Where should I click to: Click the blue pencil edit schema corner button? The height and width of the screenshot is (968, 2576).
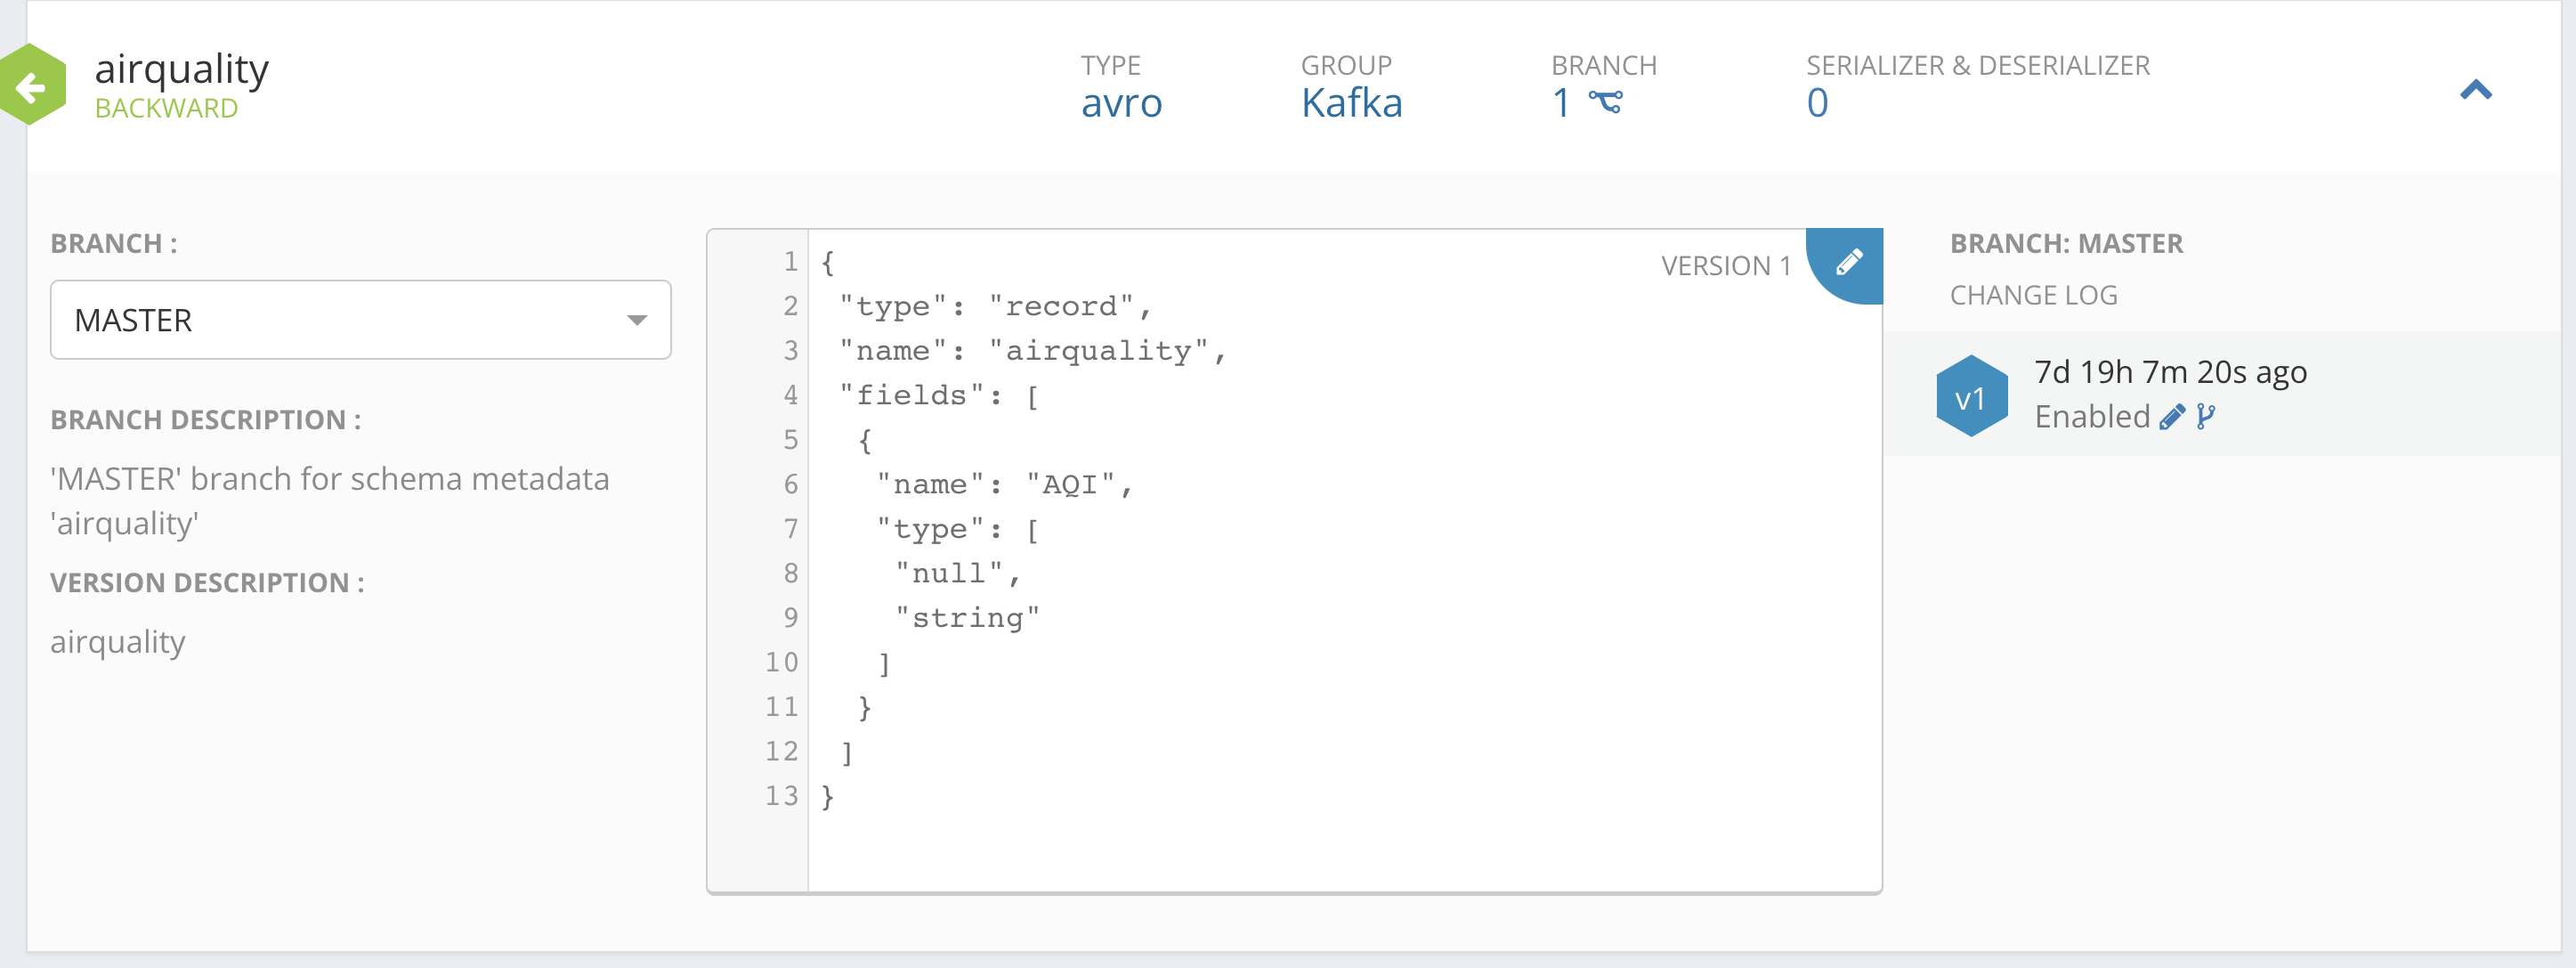(x=1849, y=262)
